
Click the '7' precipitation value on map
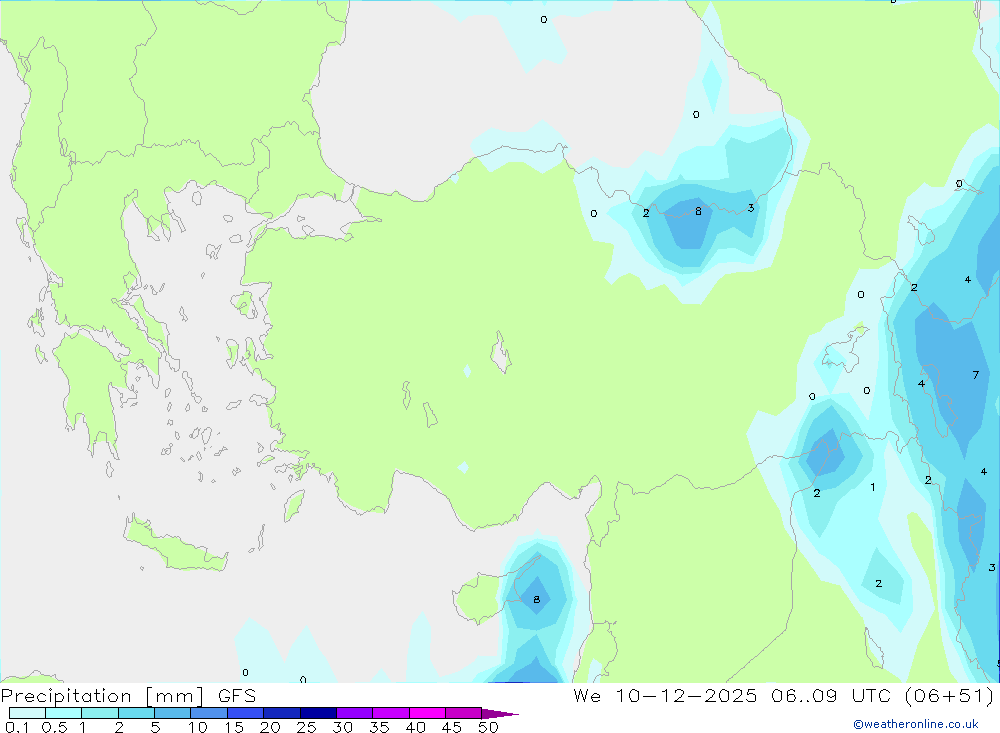[975, 375]
